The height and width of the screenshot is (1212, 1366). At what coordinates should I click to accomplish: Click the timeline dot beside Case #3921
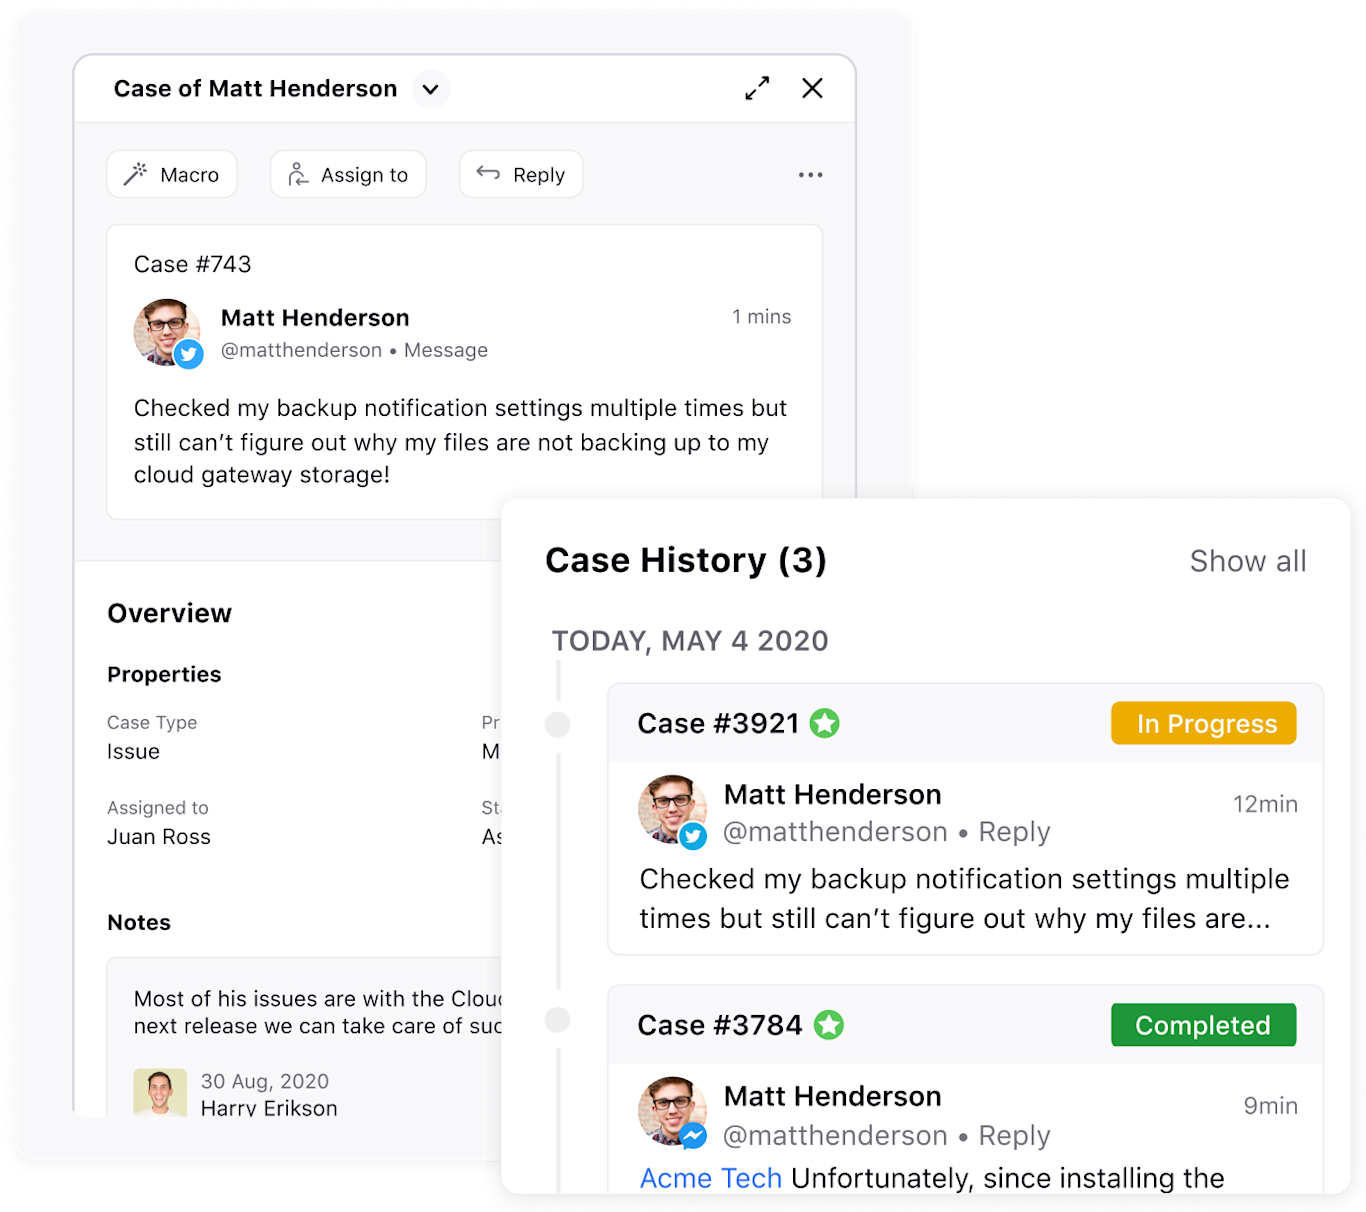pyautogui.click(x=557, y=724)
